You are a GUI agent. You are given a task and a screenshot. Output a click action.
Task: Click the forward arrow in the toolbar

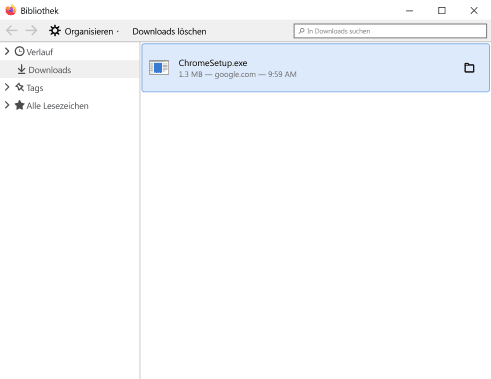(x=32, y=31)
